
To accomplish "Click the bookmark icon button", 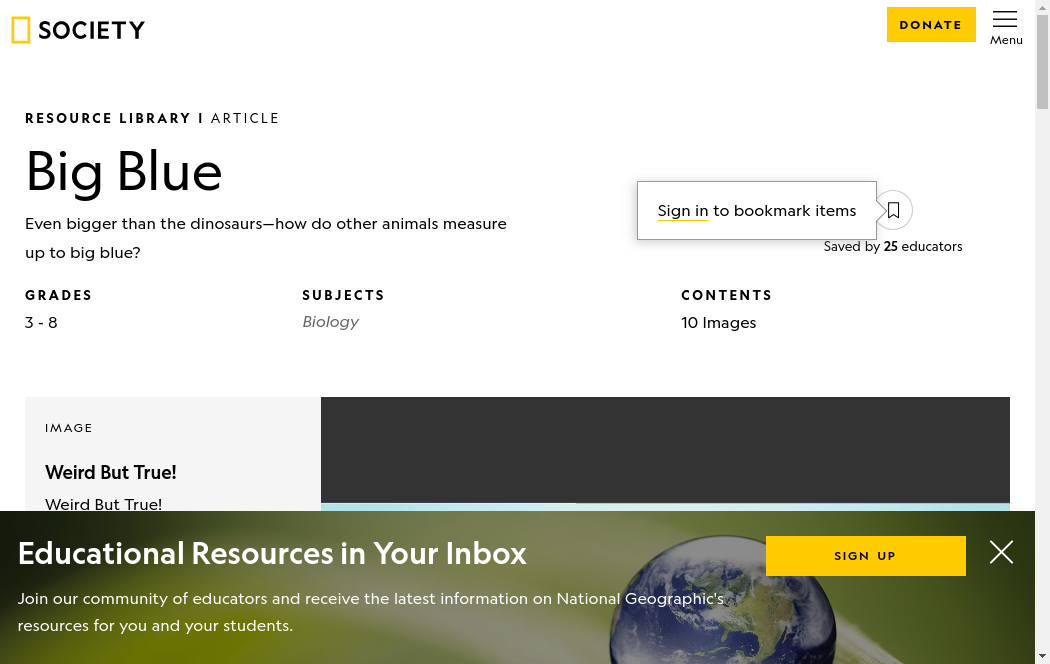I will (x=894, y=210).
